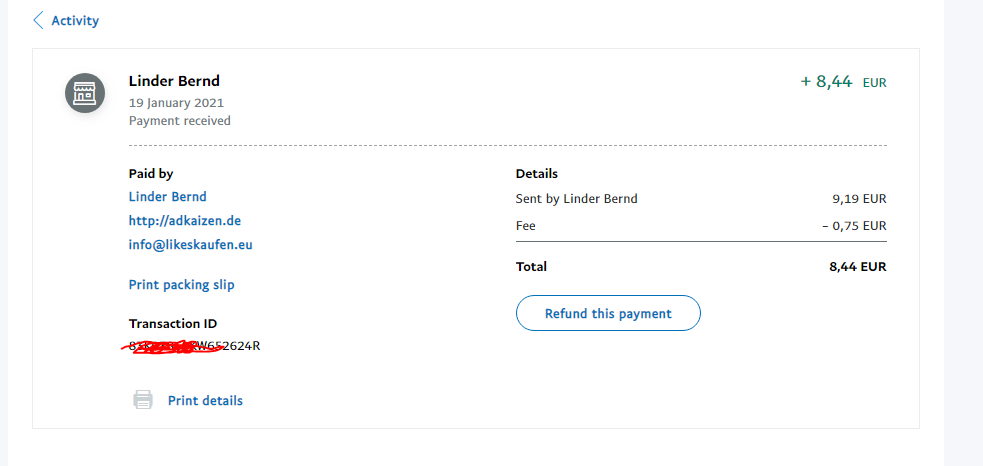Open Print packing slip link
983x466 pixels.
click(x=181, y=285)
